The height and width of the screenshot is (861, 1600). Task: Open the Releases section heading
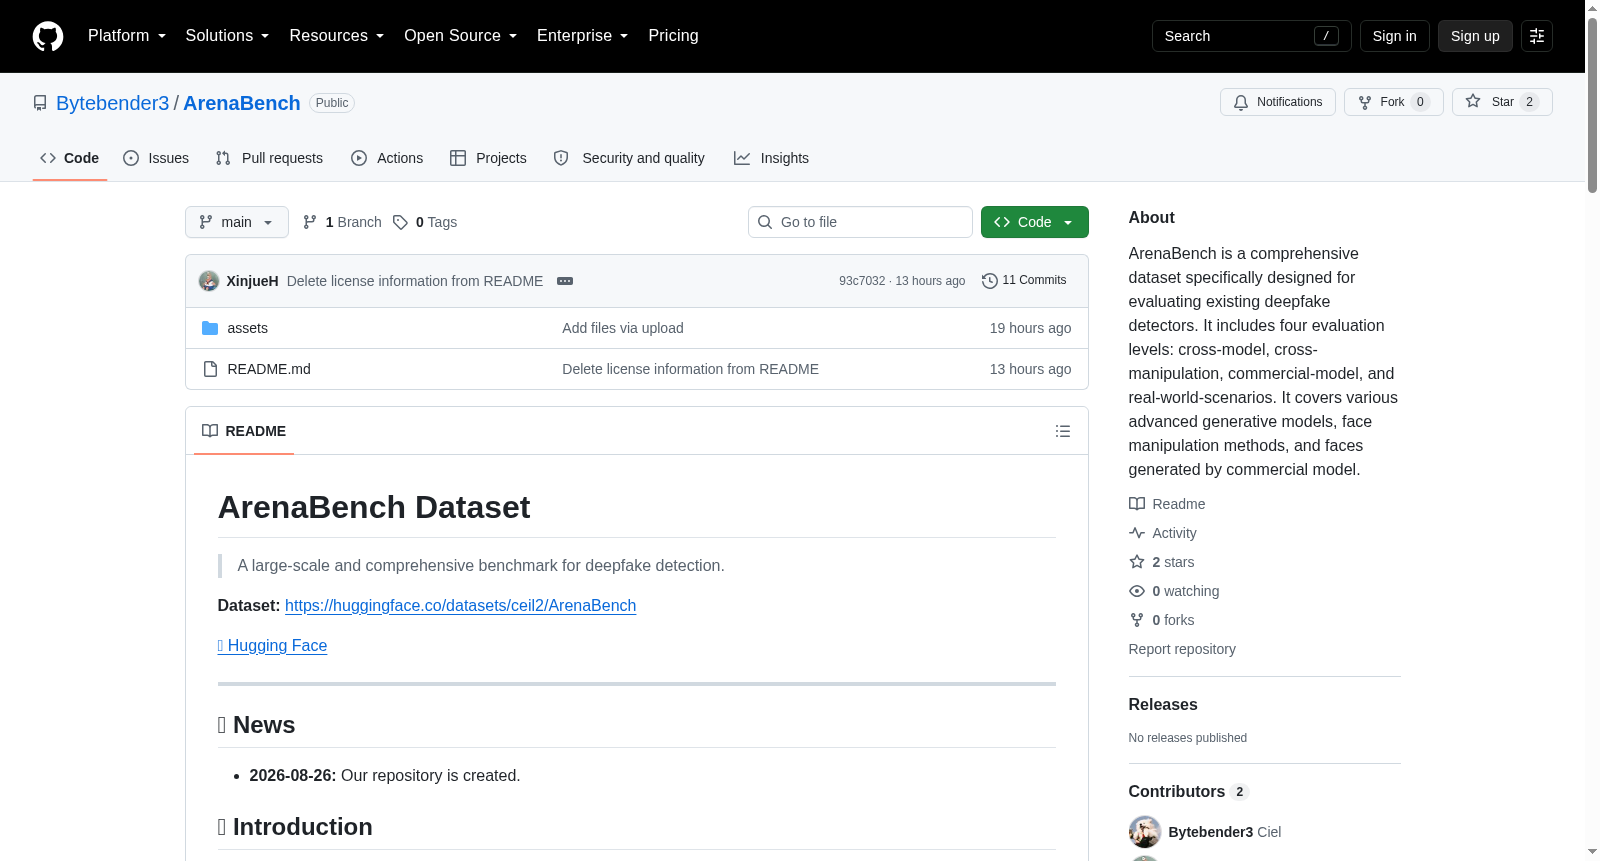coord(1163,705)
